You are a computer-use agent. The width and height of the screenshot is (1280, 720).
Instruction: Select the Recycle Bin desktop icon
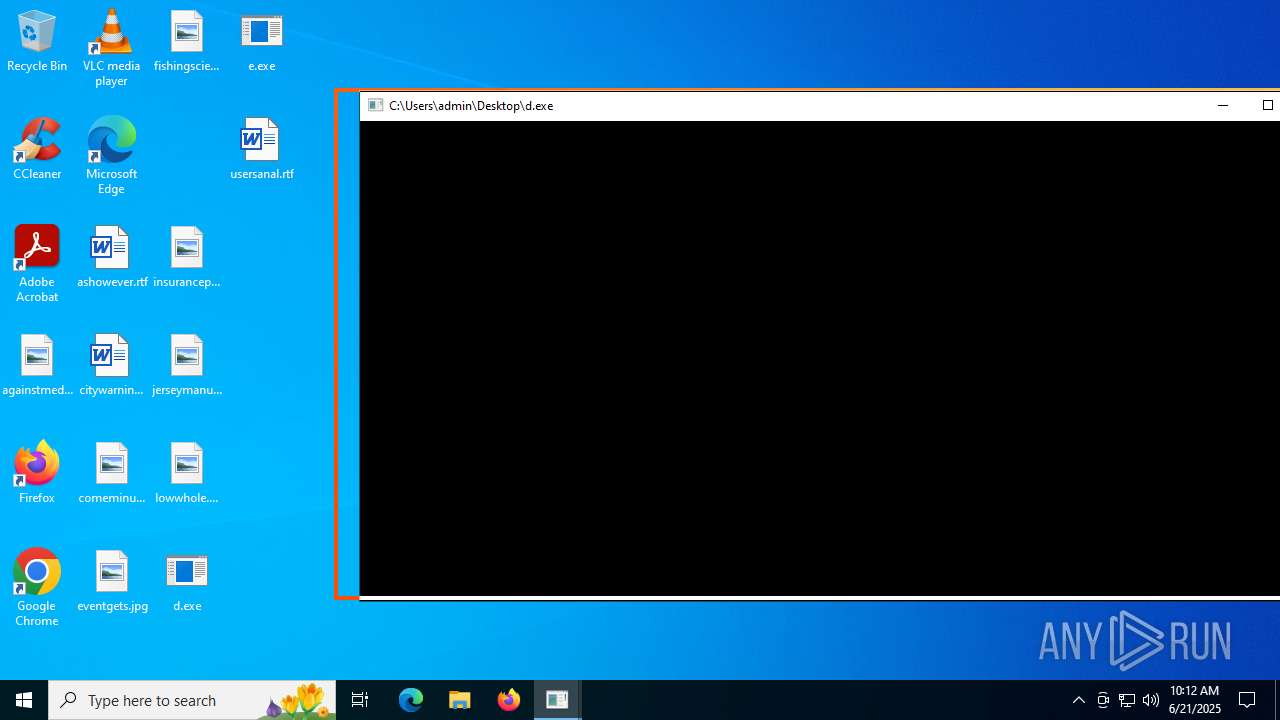37,42
